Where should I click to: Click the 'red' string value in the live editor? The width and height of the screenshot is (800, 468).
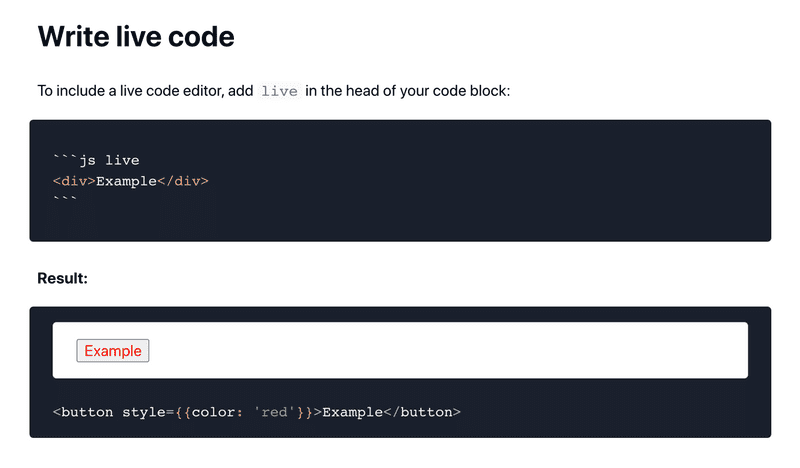pos(274,412)
